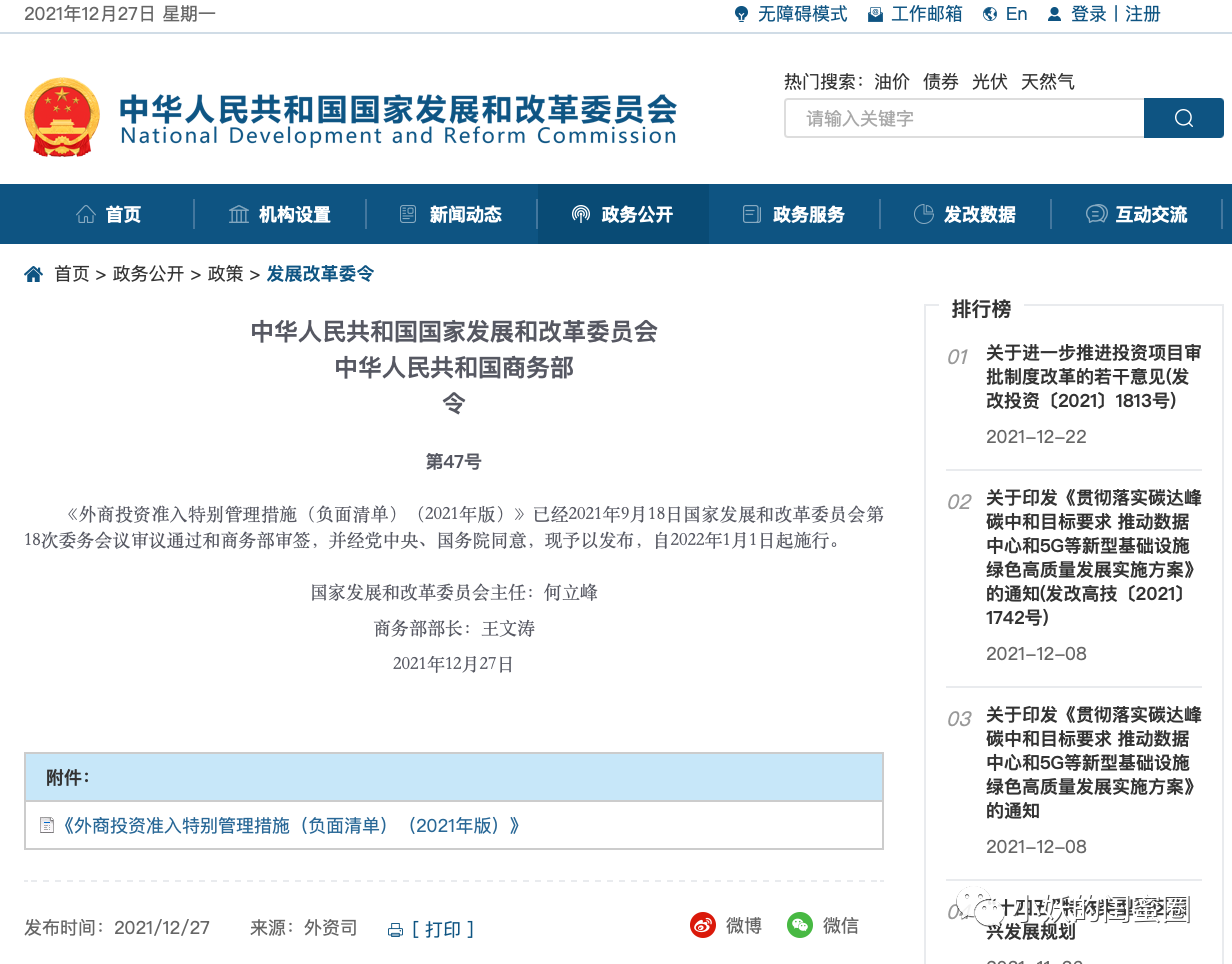The image size is (1232, 964).
Task: Click hot search term 天然气
Action: click(1047, 82)
